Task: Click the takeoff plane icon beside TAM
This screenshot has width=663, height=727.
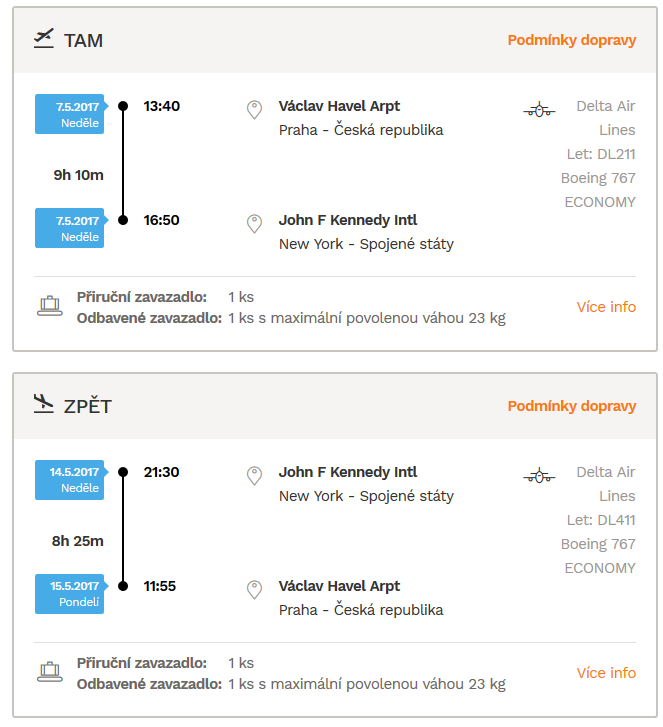Action: click(x=44, y=39)
